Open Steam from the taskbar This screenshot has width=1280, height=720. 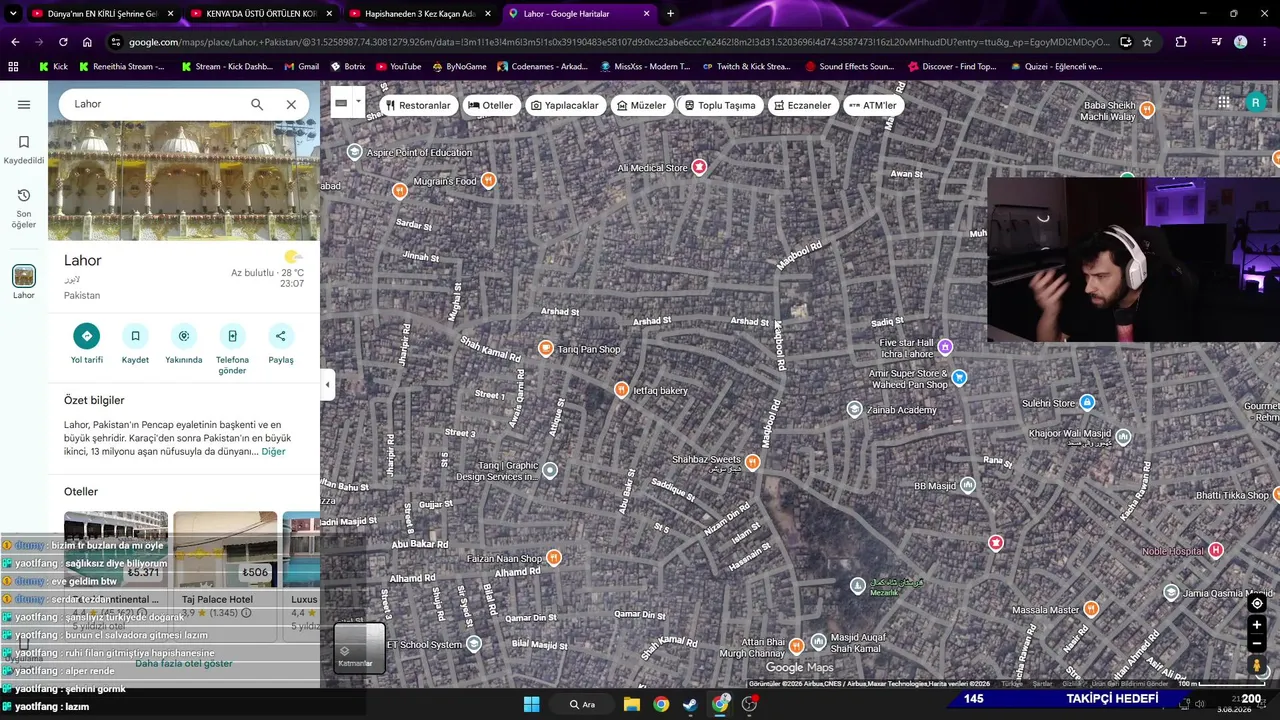690,704
